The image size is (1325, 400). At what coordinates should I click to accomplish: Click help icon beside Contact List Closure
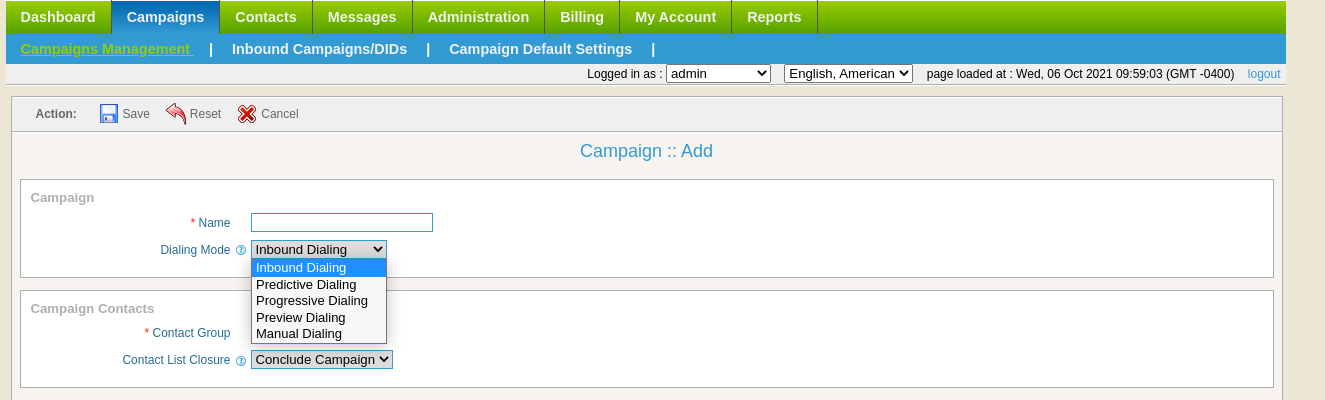click(241, 360)
